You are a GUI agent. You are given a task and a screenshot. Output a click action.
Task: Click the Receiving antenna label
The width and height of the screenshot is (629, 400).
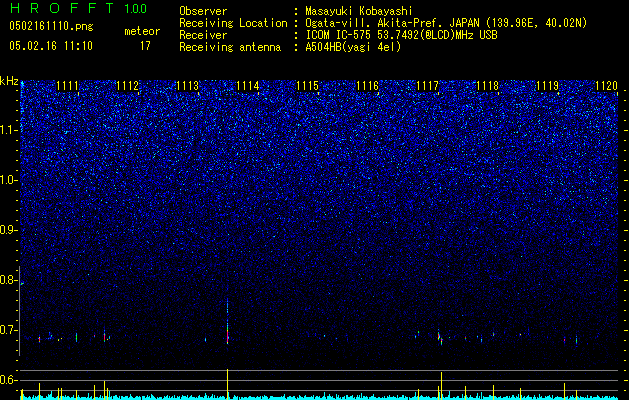pyautogui.click(x=230, y=47)
